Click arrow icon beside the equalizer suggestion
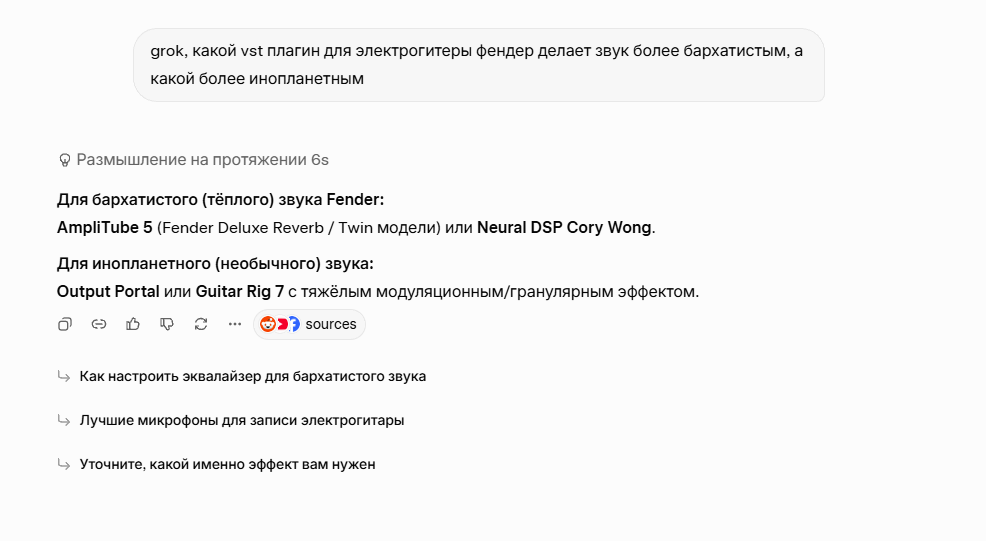986x541 pixels. click(x=64, y=376)
